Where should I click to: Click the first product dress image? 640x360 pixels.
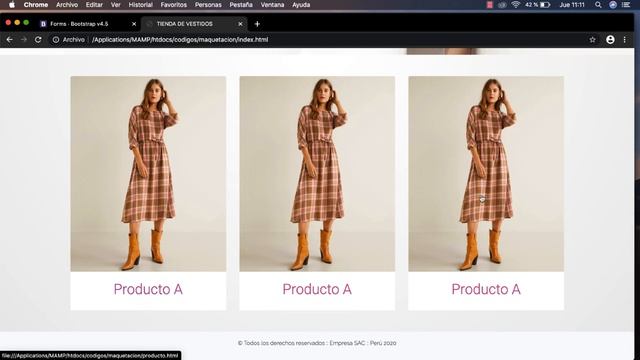pyautogui.click(x=148, y=174)
